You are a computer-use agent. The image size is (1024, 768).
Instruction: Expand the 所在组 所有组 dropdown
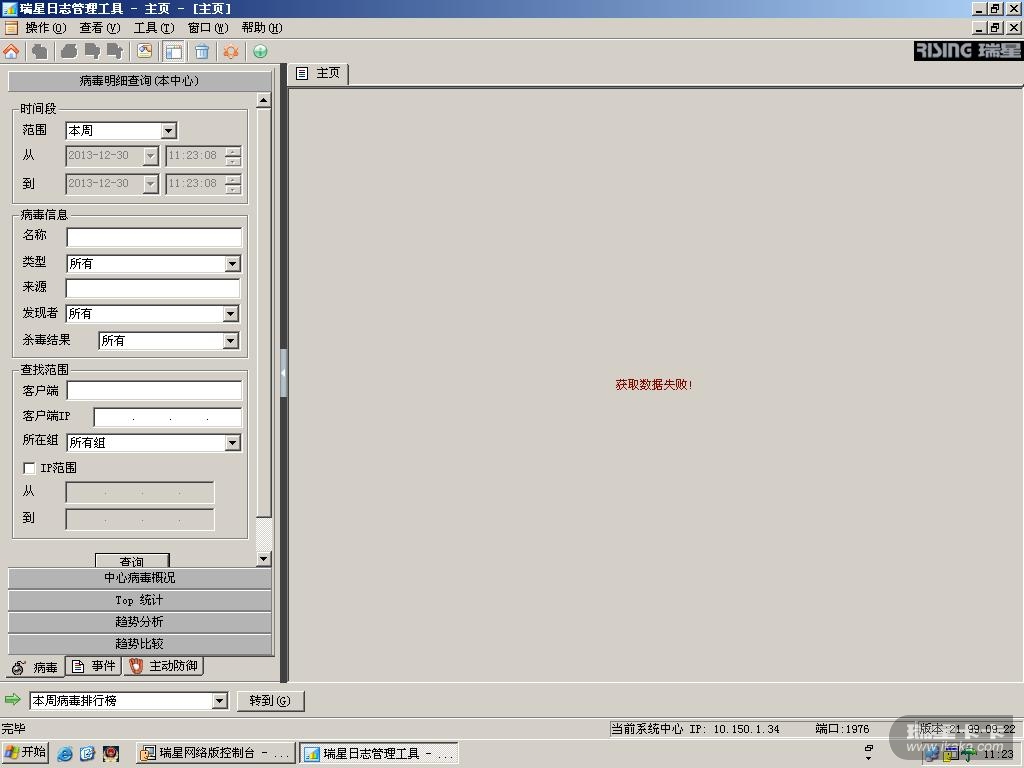click(x=232, y=443)
